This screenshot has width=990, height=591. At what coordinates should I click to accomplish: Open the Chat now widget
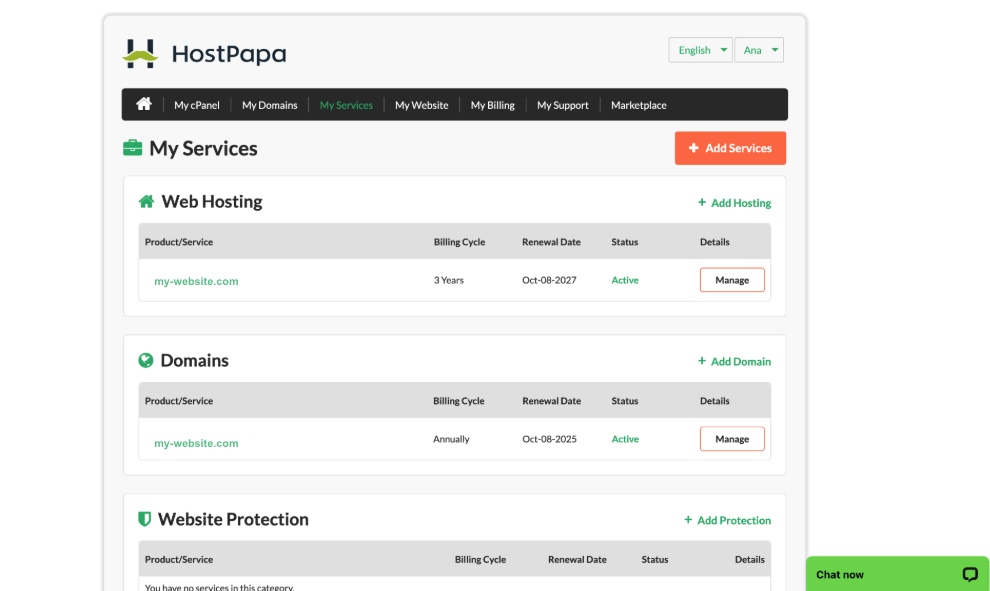tap(897, 574)
